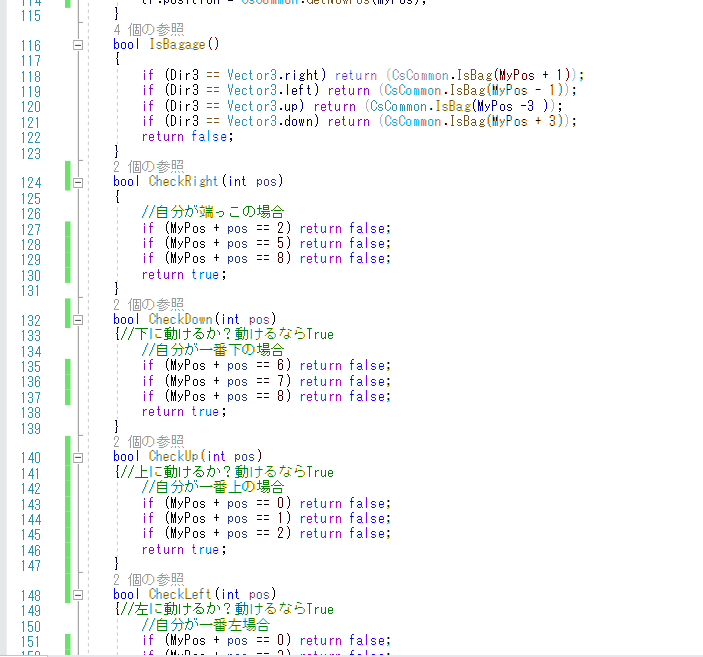Click the CheckLeft method name
Screen dimensions: 703x657
click(x=180, y=594)
